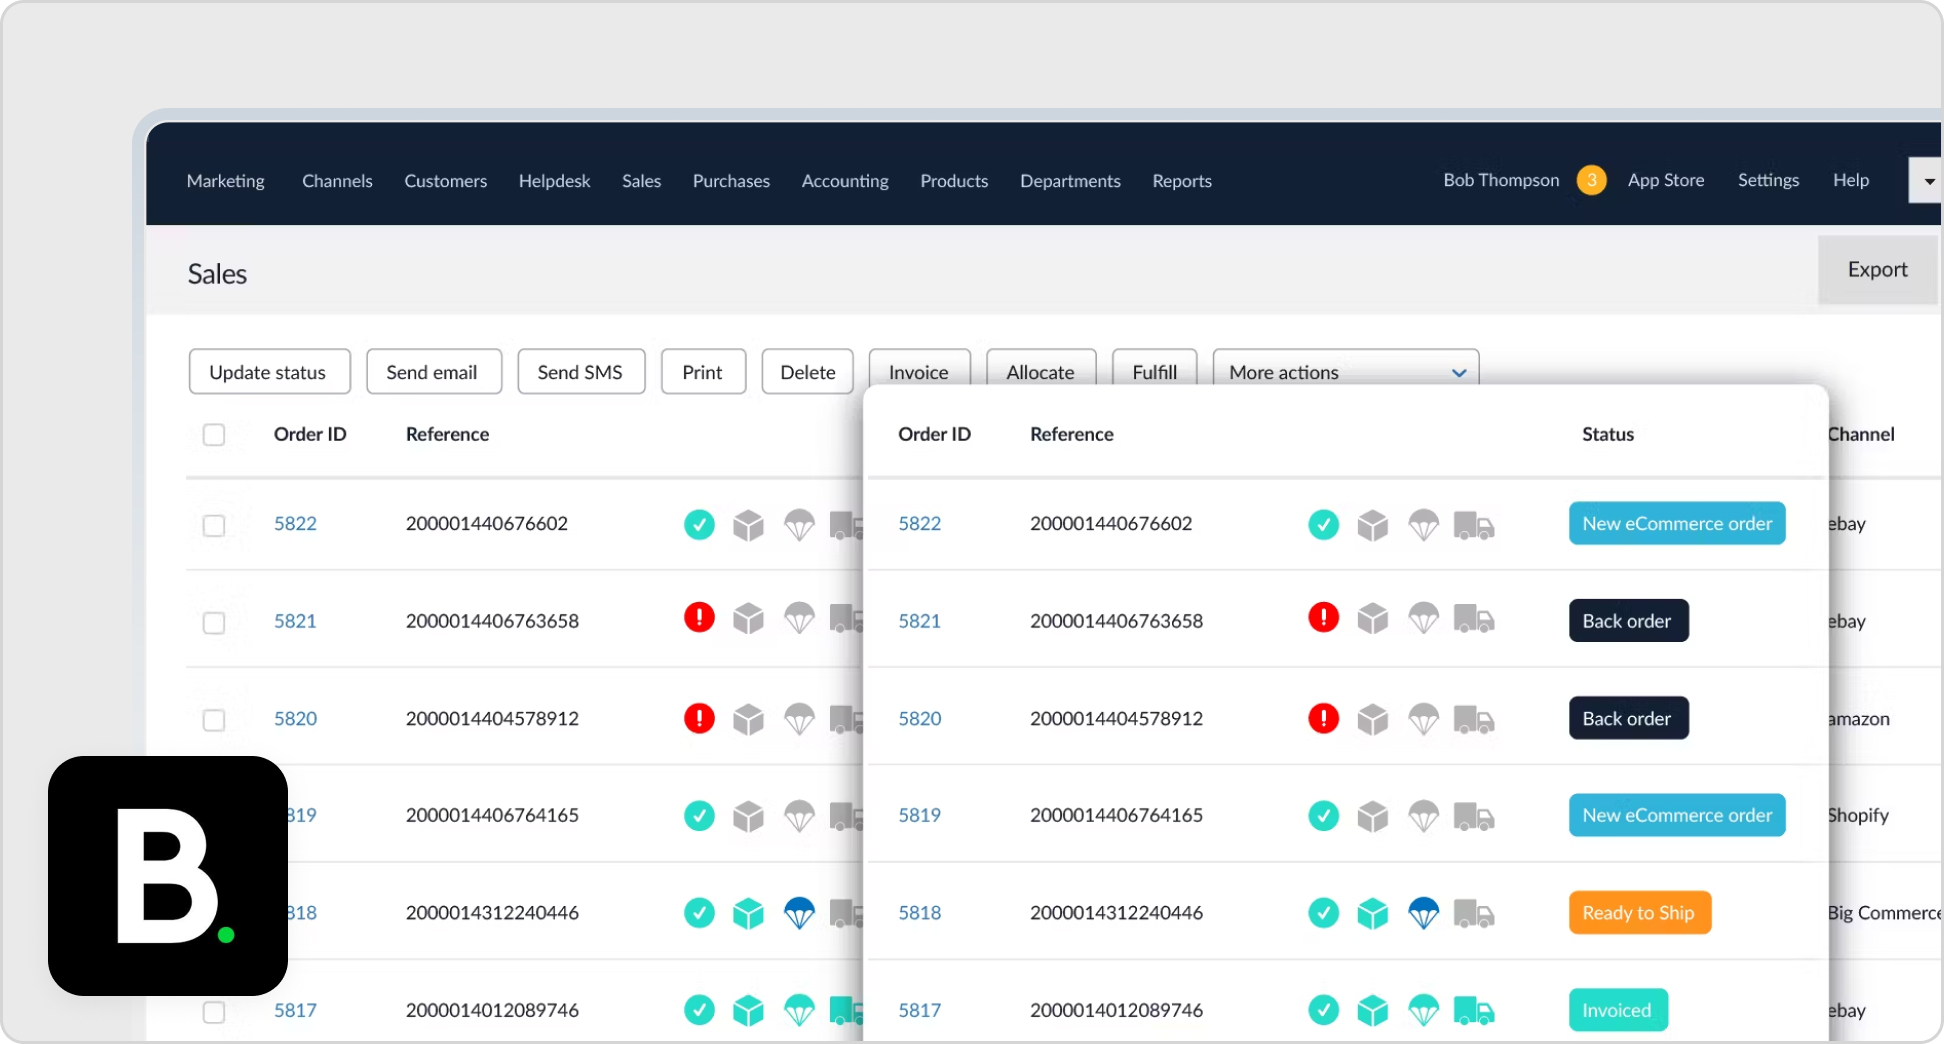Click the red alert icon on order 5821
The height and width of the screenshot is (1044, 1944).
(1324, 618)
